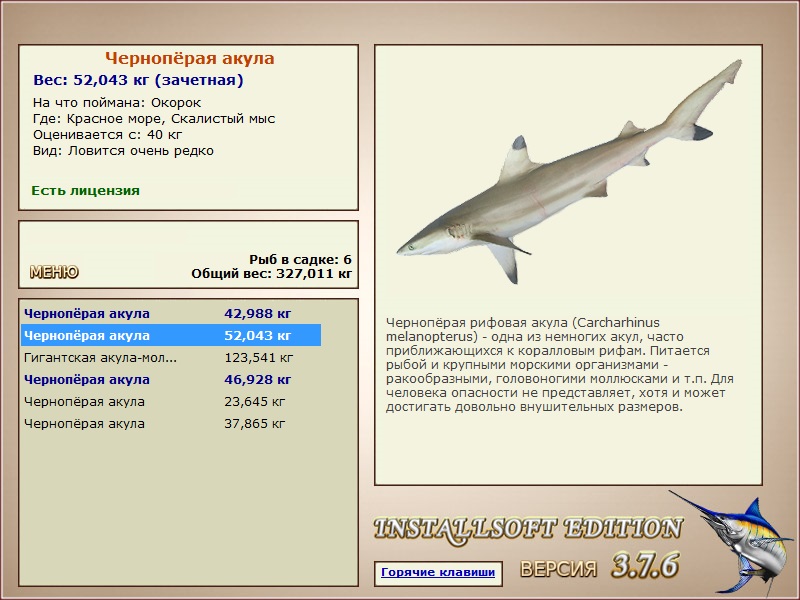Click the marlin logo icon
The height and width of the screenshot is (600, 800).
click(x=733, y=542)
